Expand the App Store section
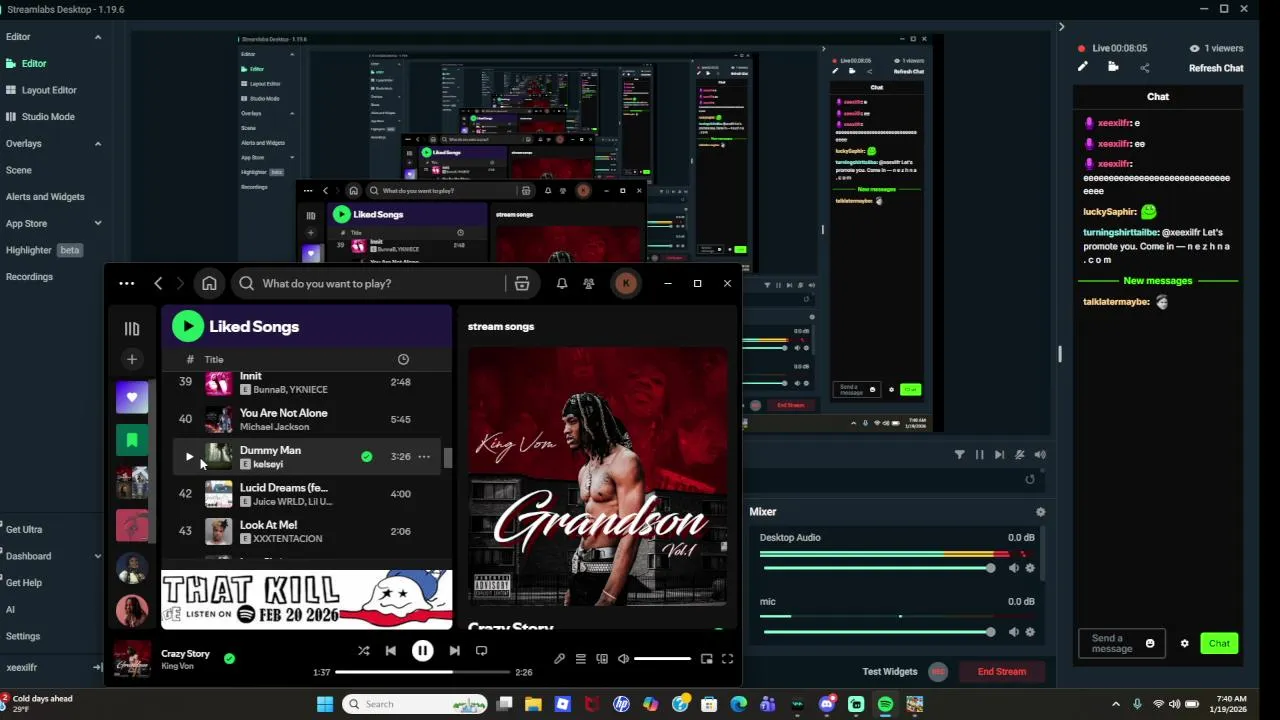 click(x=97, y=224)
